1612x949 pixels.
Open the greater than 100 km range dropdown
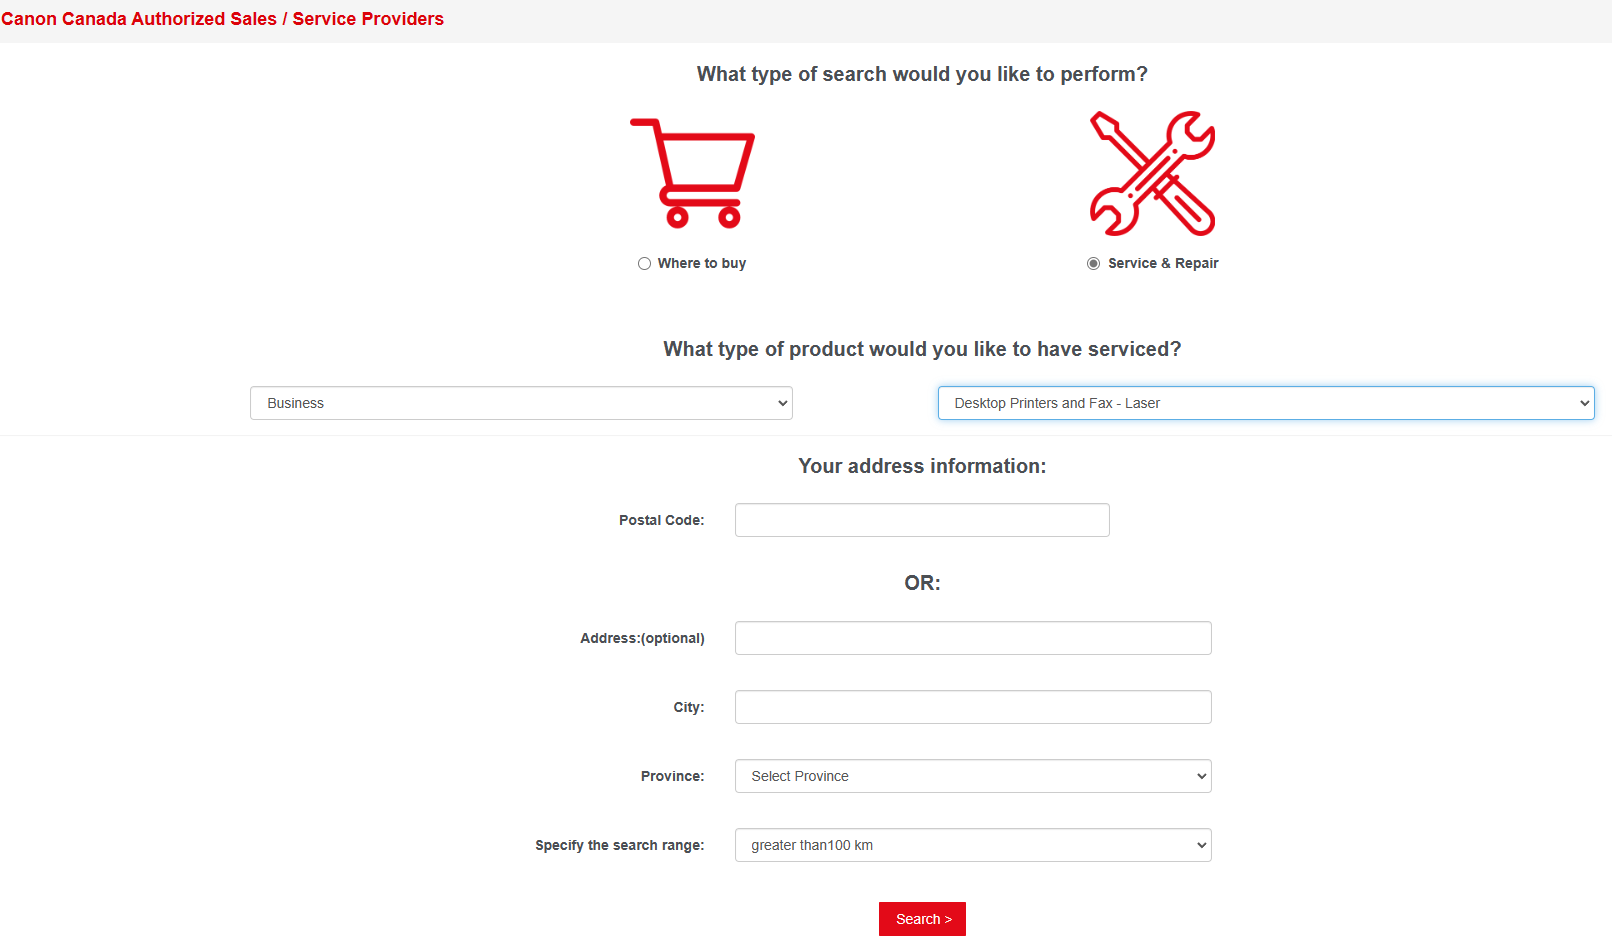click(973, 845)
